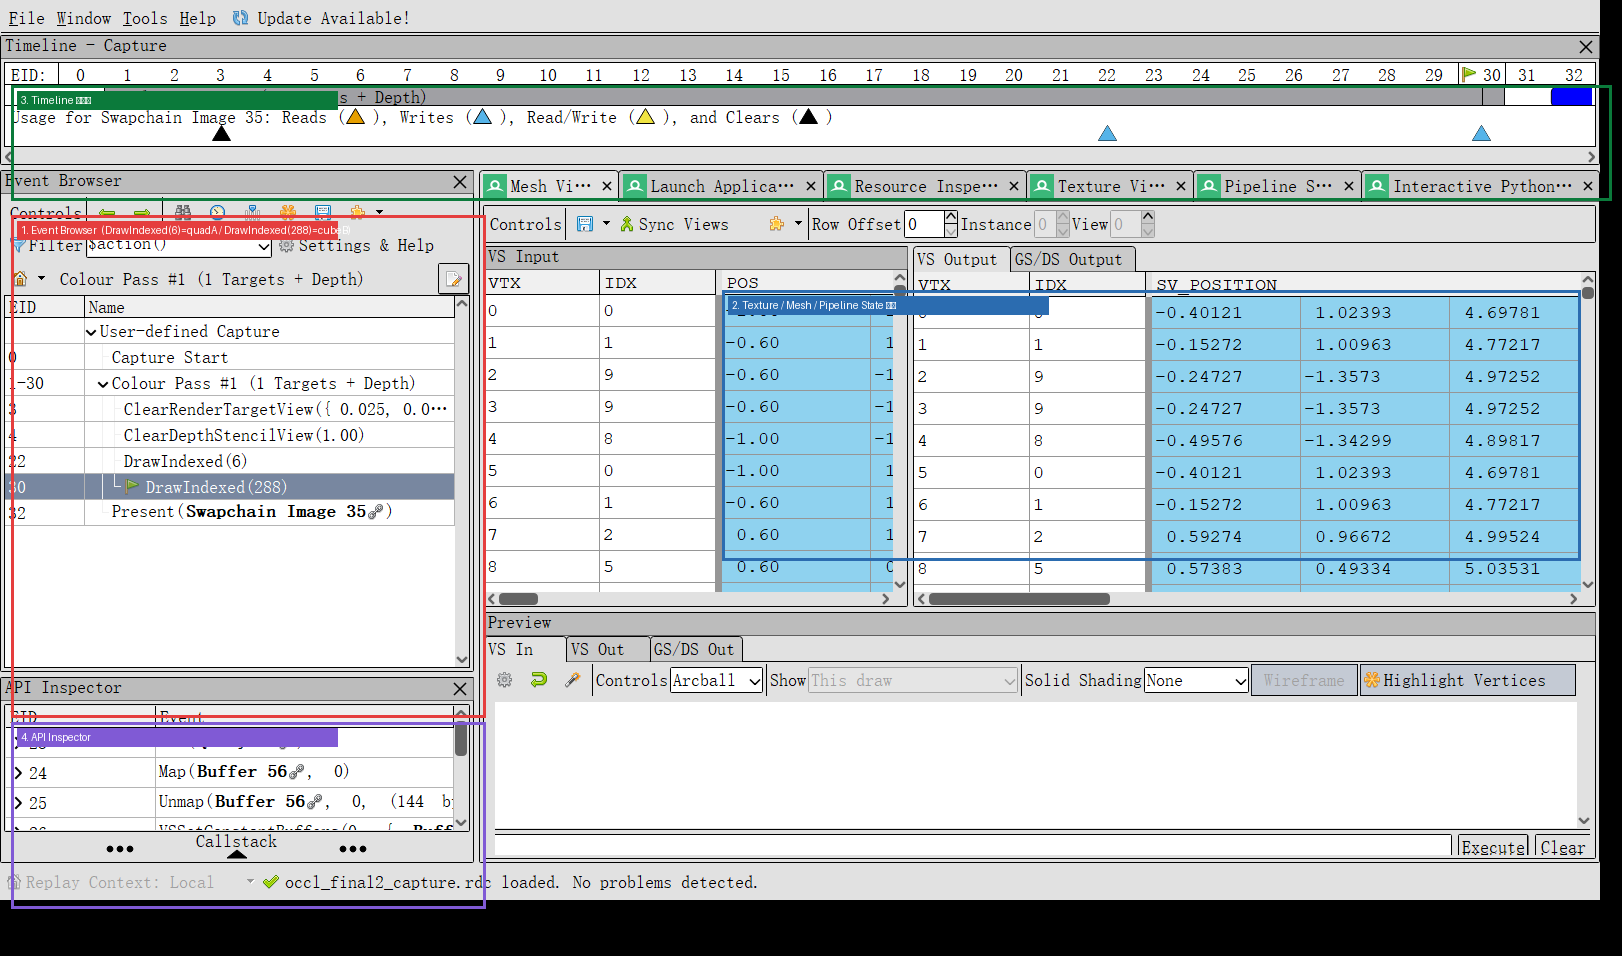1622x956 pixels.
Task: Go to next event with the right arrow
Action: [142, 212]
